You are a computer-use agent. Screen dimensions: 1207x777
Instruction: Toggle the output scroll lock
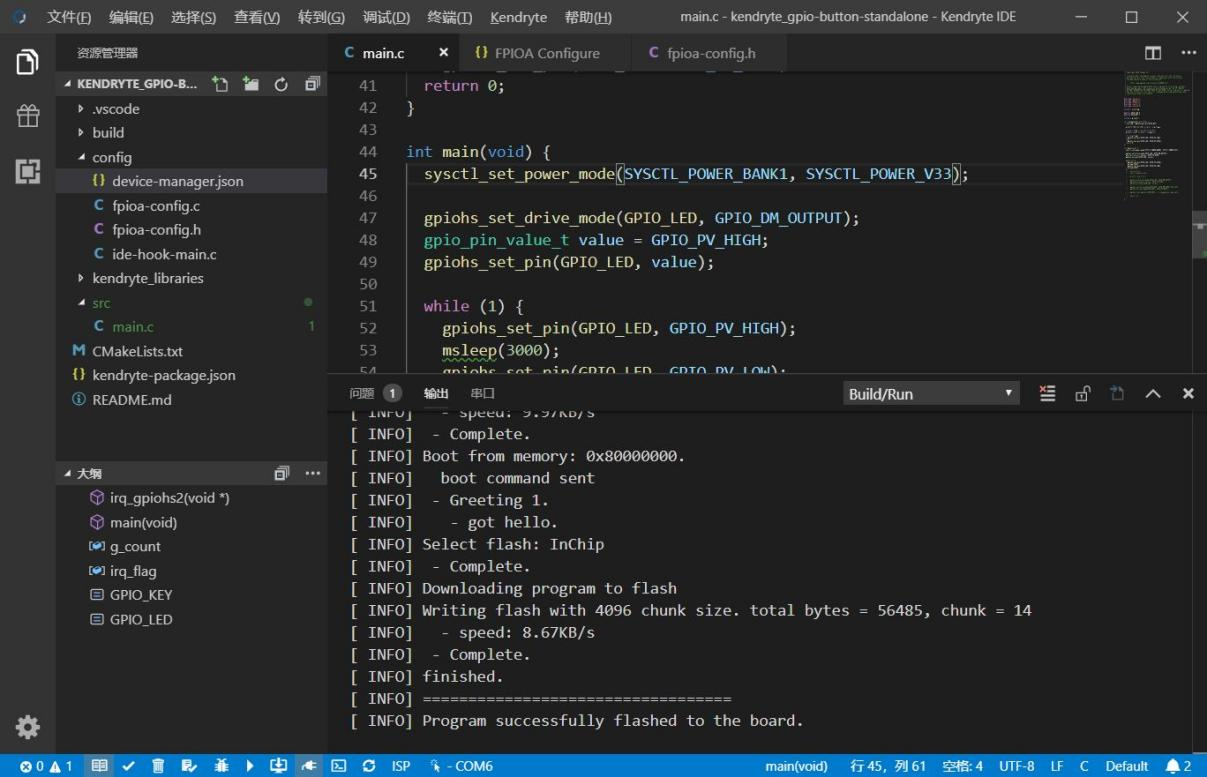coord(1082,394)
